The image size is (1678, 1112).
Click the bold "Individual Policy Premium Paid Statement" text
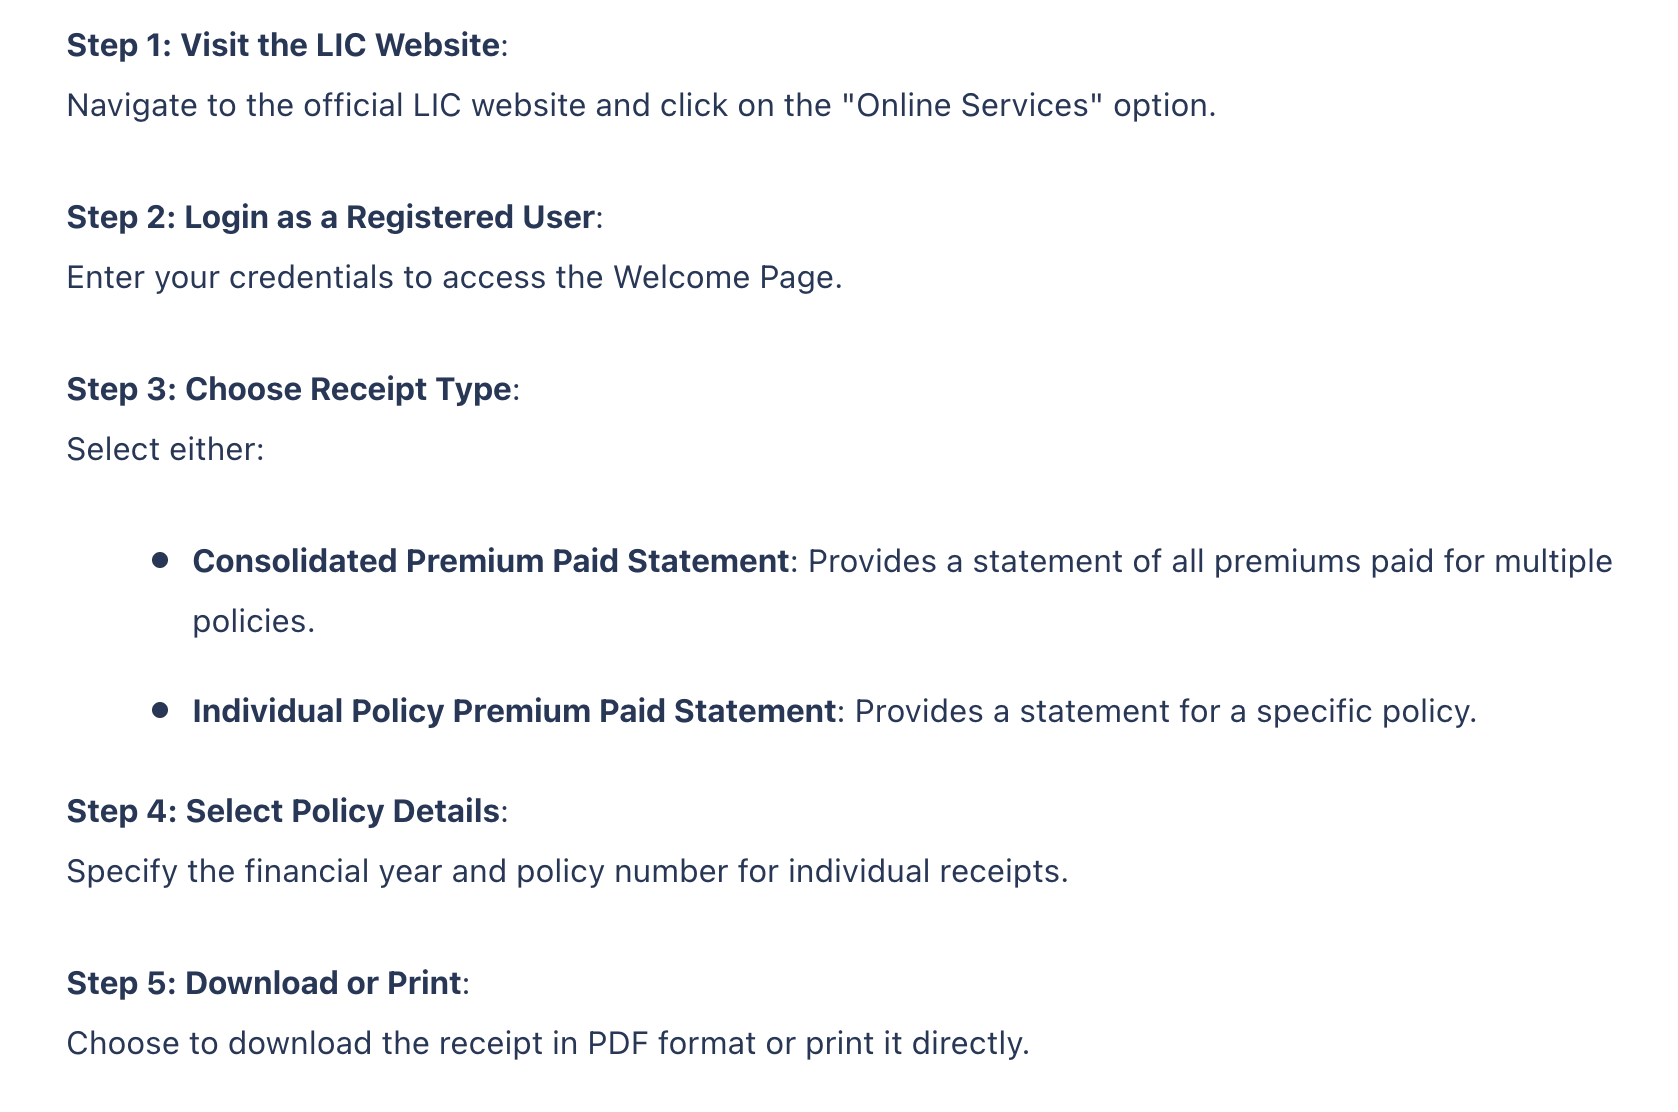click(514, 711)
